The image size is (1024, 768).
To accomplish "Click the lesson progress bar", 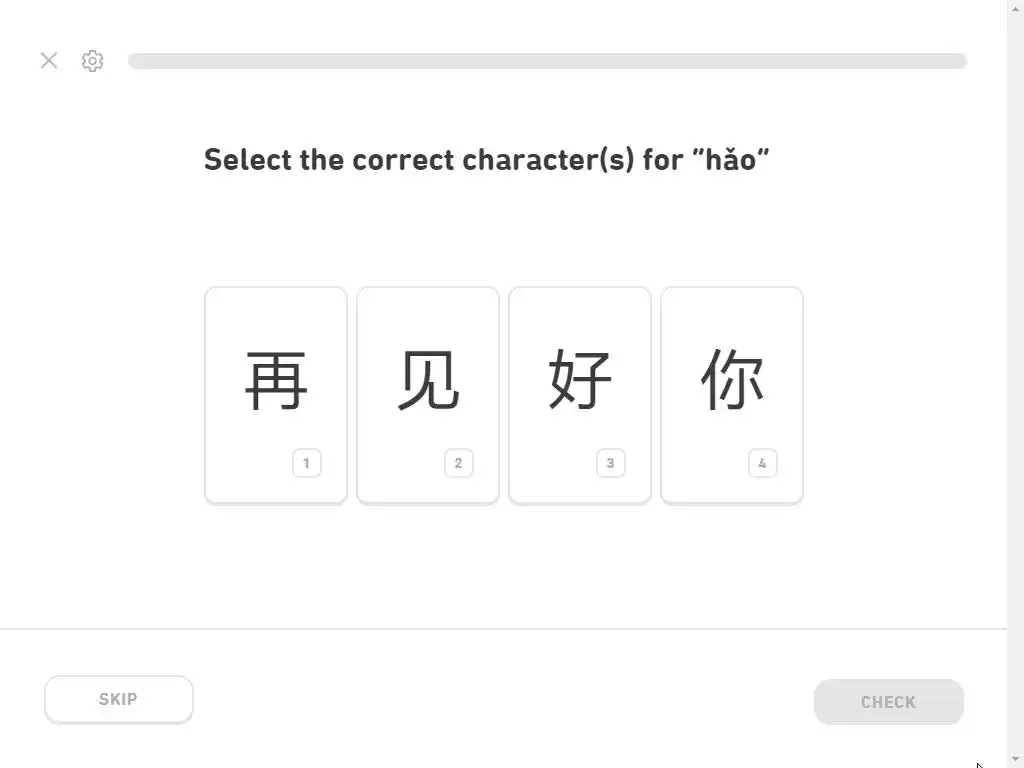I will 547,61.
